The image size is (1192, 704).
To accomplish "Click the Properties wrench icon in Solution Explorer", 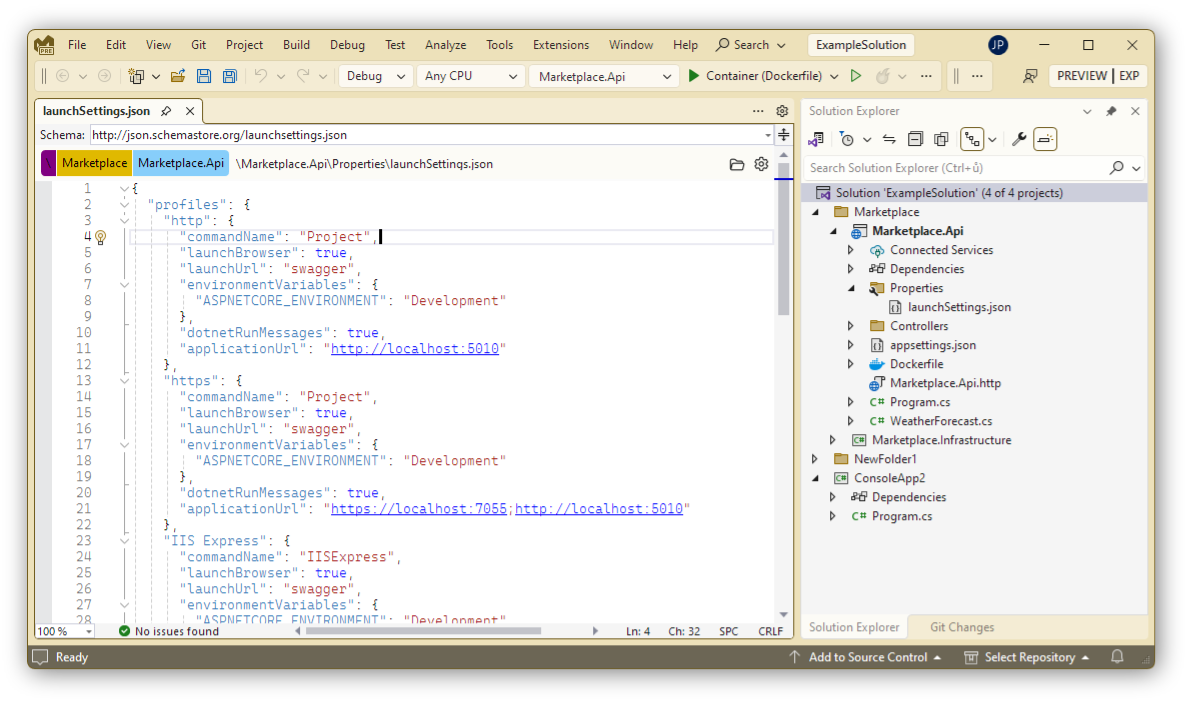I will coord(1018,139).
